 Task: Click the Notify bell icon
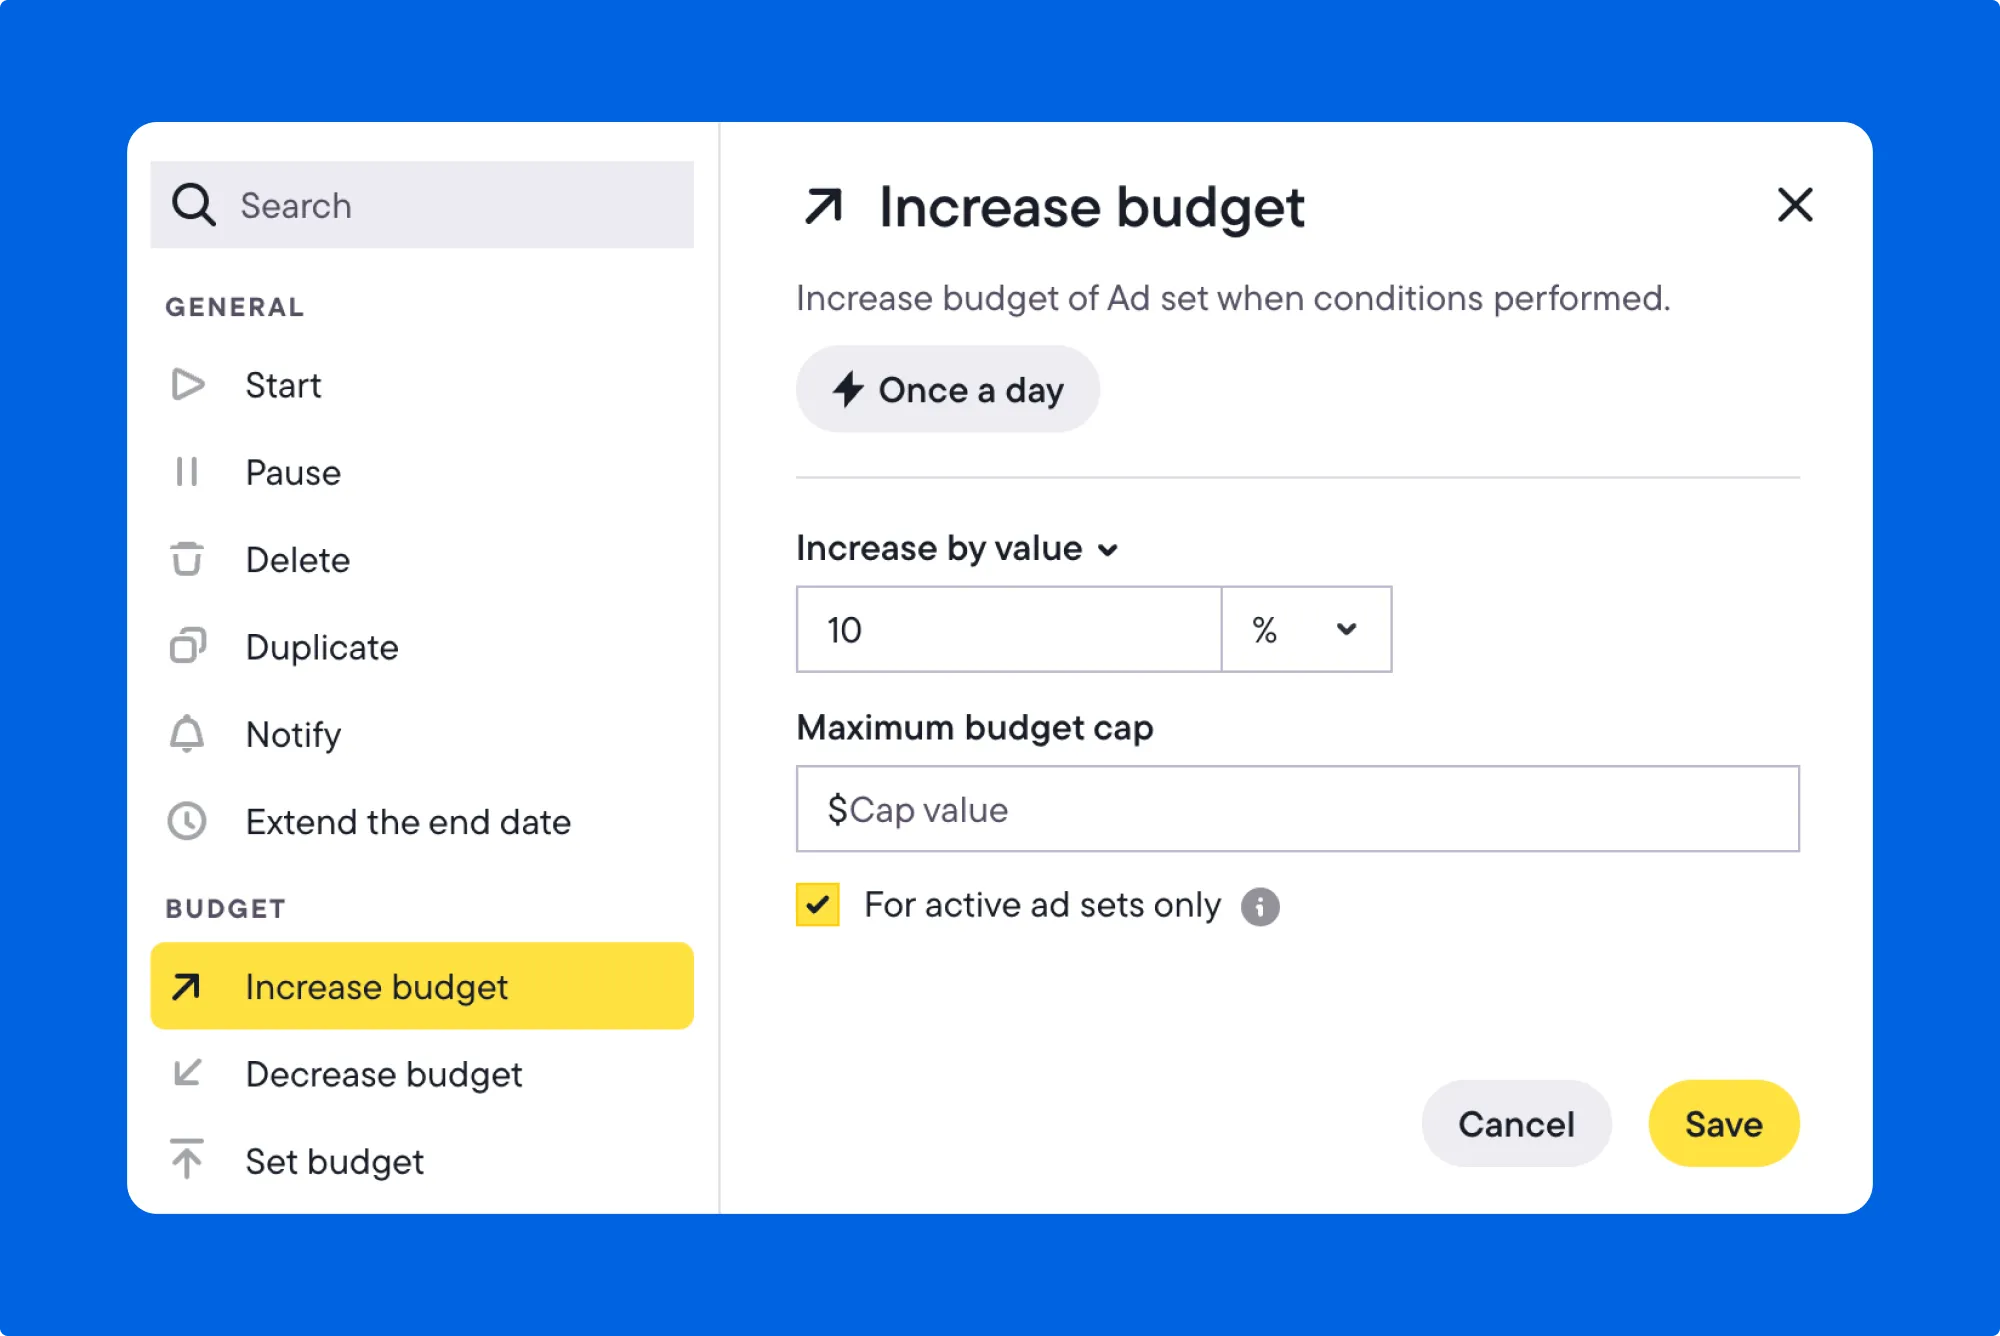point(187,734)
